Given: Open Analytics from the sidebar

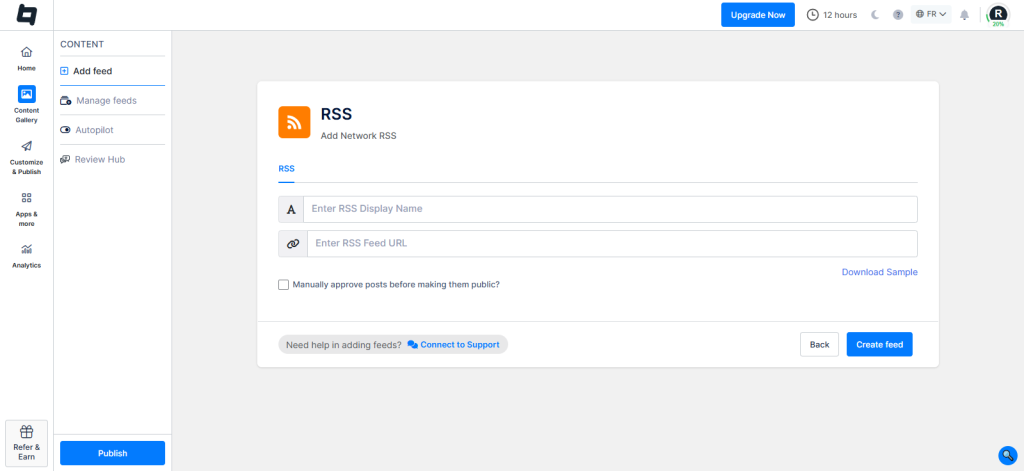Looking at the screenshot, I should 26,250.
